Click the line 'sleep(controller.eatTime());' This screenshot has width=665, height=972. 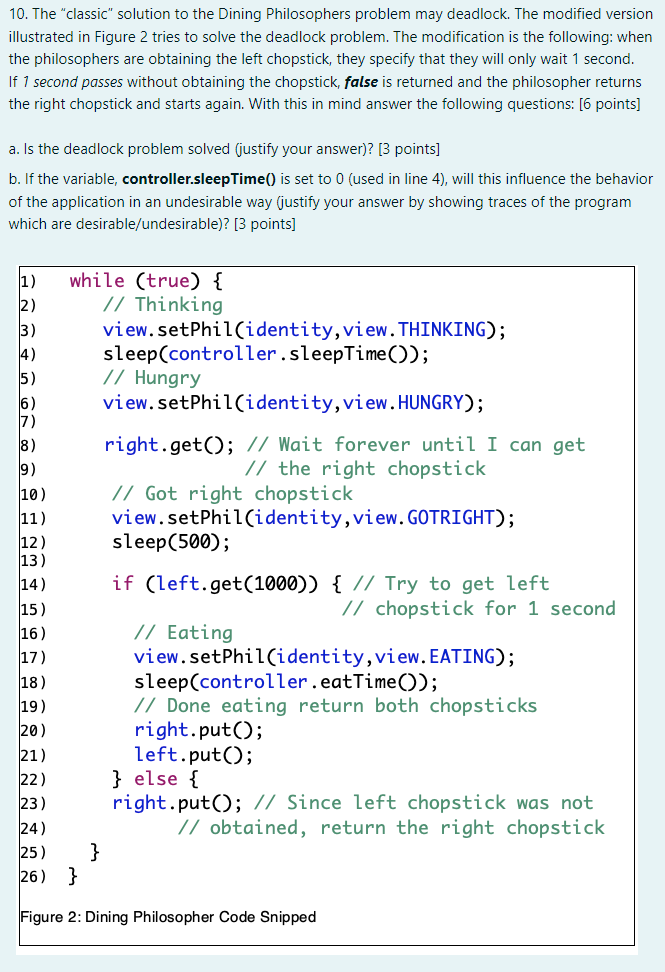coord(286,681)
